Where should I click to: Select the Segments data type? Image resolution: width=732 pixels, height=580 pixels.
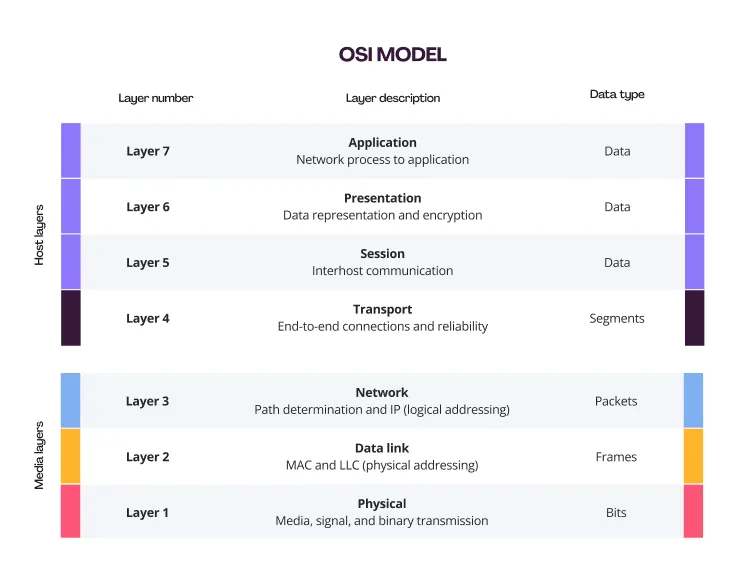(x=617, y=318)
